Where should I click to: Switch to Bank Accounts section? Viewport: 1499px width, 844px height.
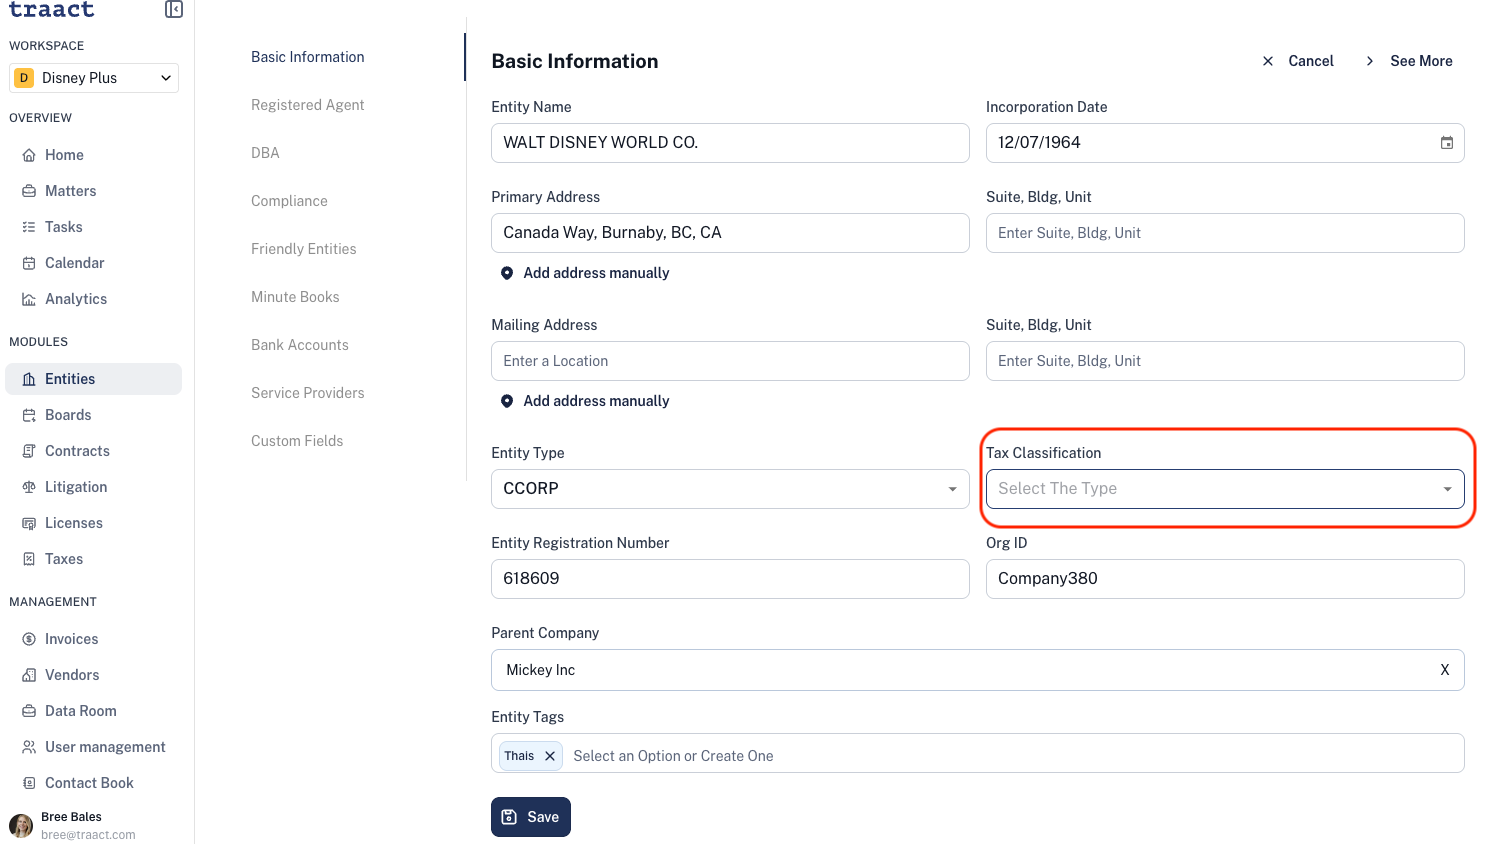[300, 345]
